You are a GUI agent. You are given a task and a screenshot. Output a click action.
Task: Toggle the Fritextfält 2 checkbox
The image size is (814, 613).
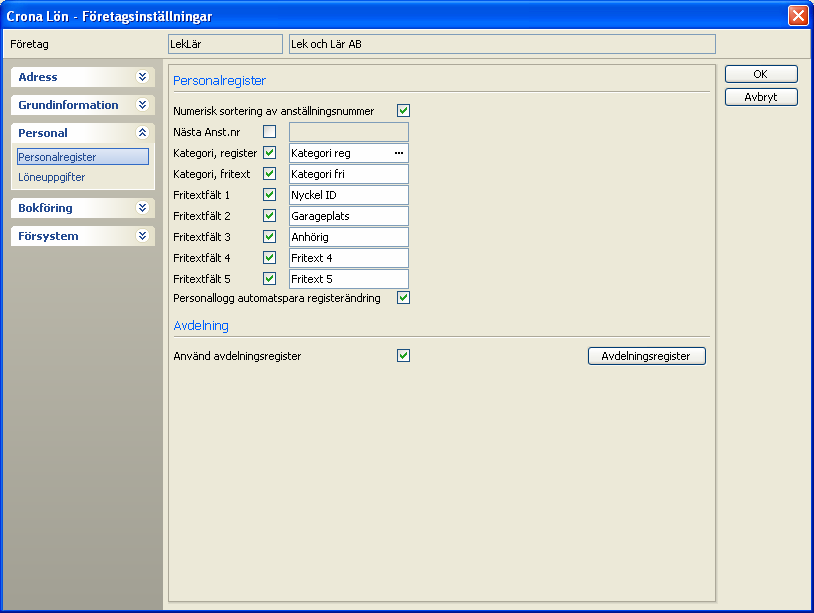269,215
